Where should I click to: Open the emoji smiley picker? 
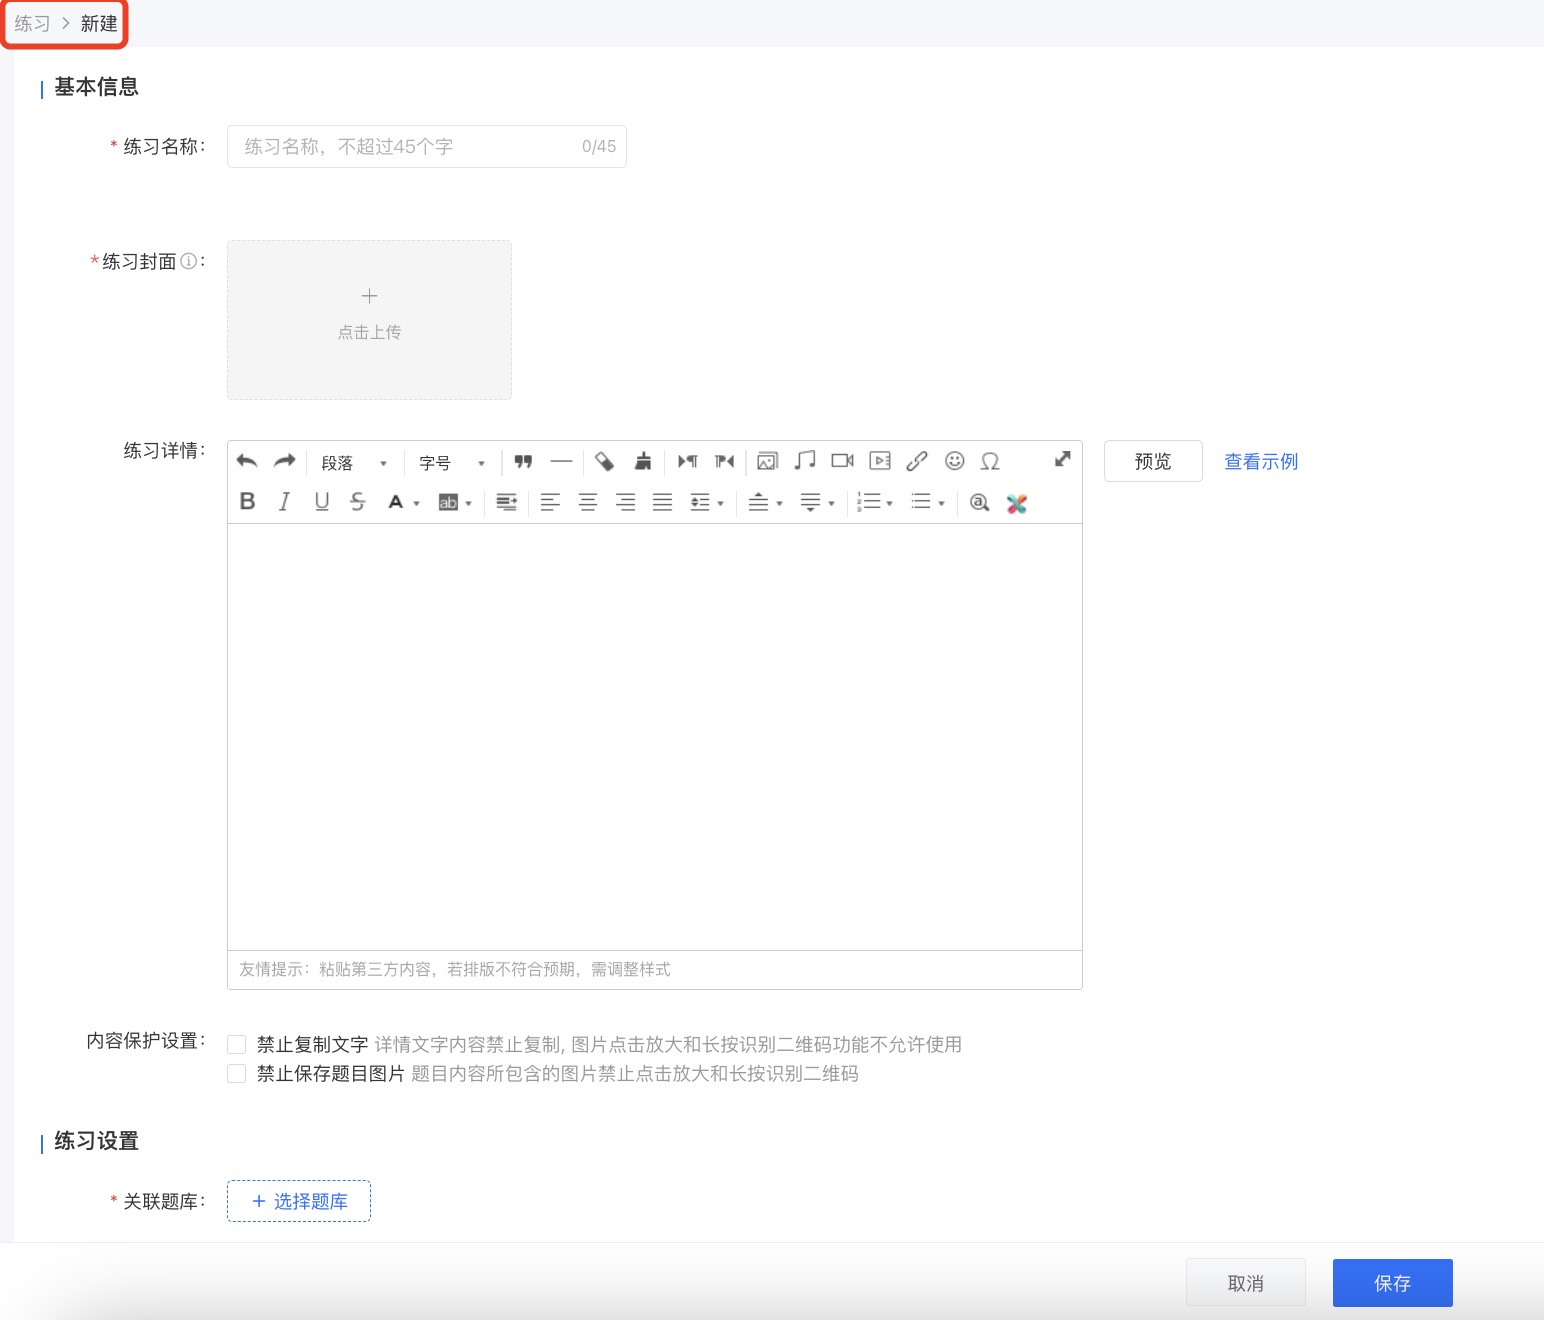(955, 461)
